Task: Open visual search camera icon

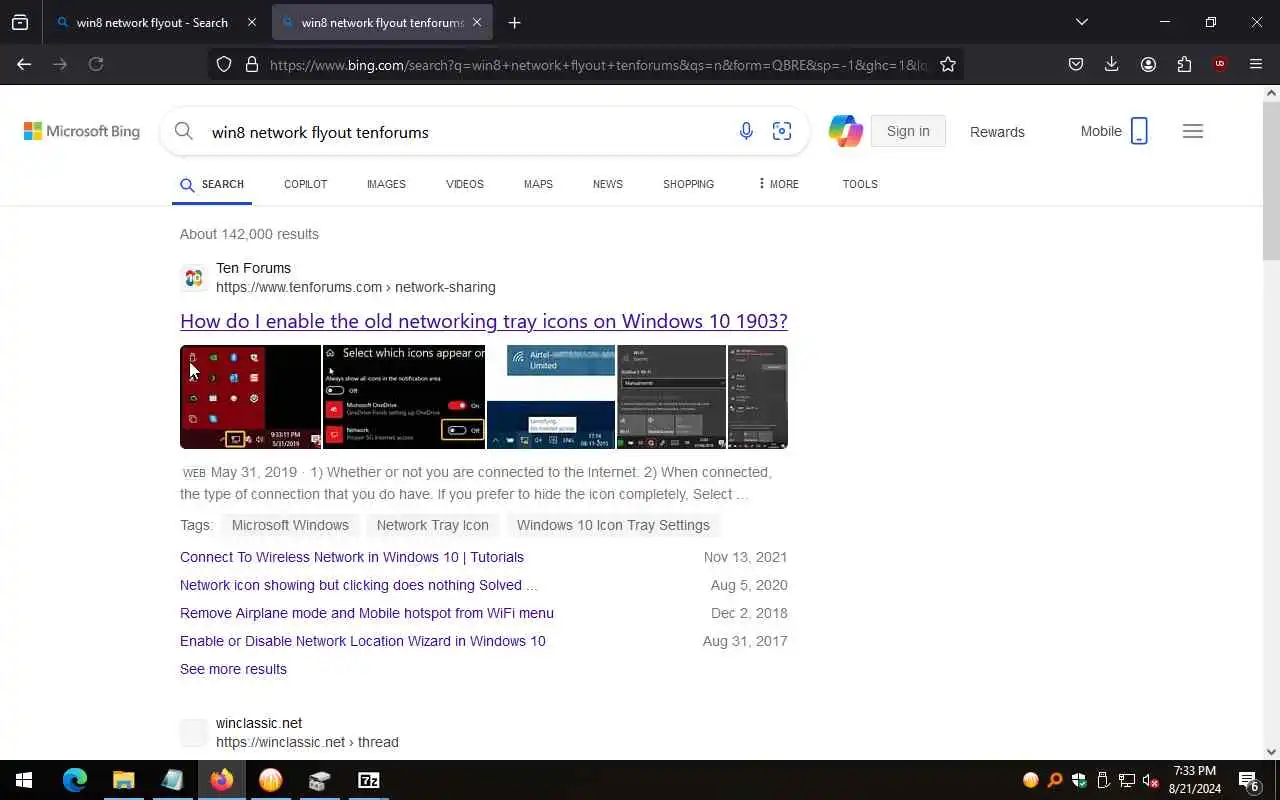Action: point(782,131)
